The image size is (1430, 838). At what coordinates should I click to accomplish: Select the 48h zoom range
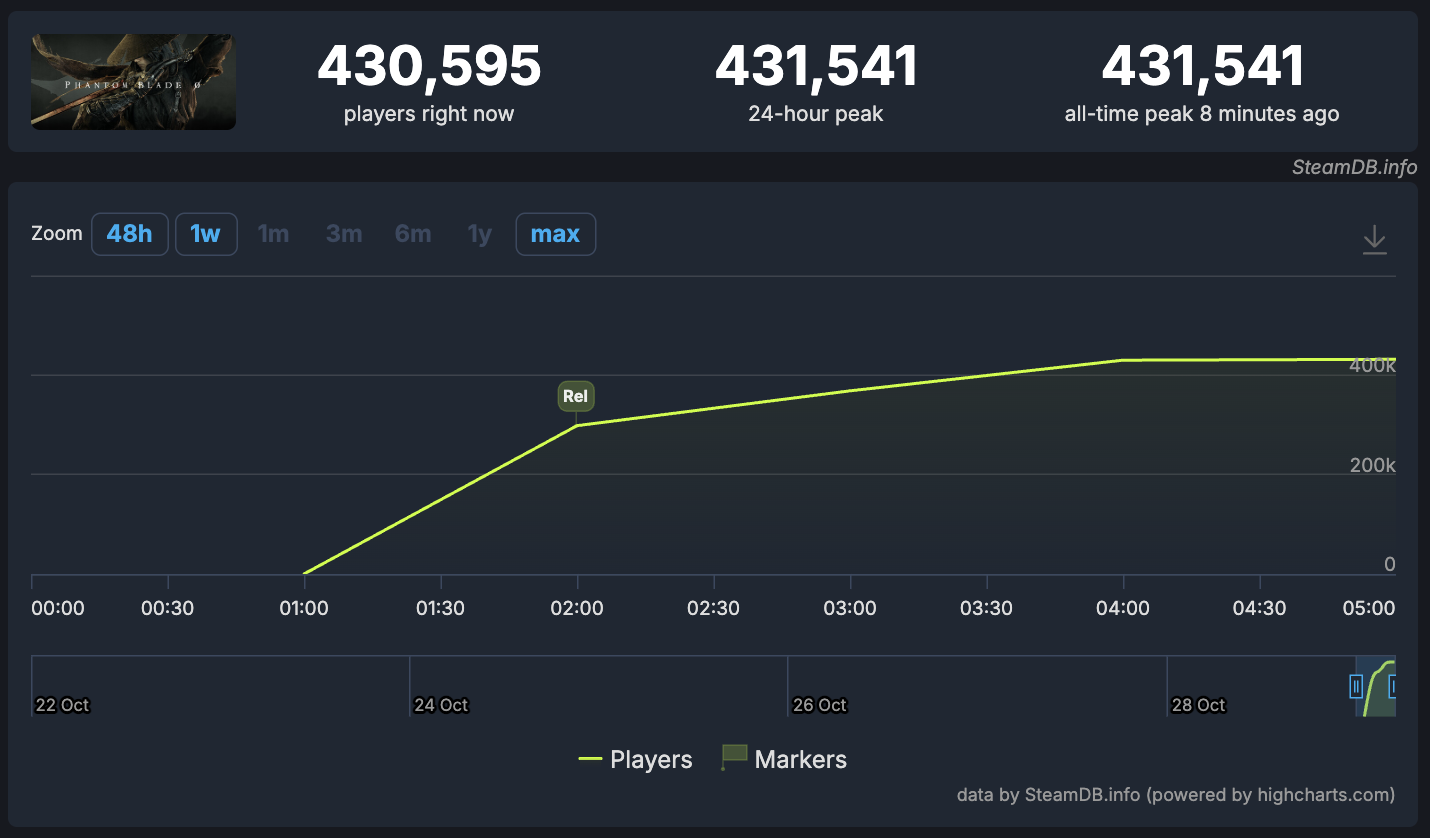click(130, 234)
